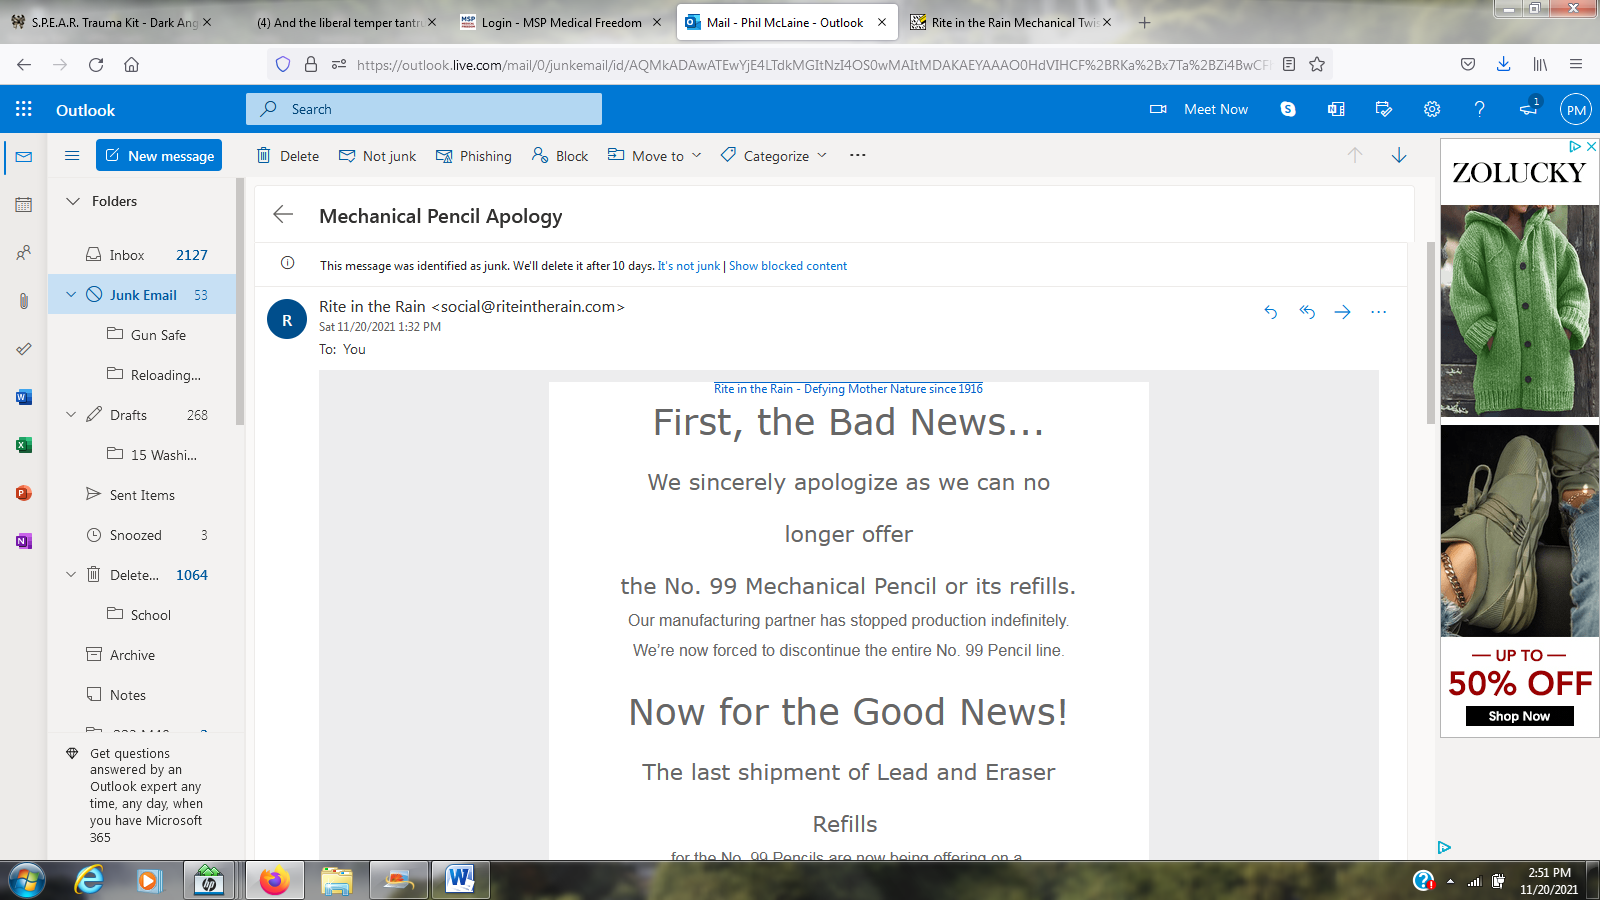Open the Archive folder
The height and width of the screenshot is (900, 1600).
[x=142, y=655]
